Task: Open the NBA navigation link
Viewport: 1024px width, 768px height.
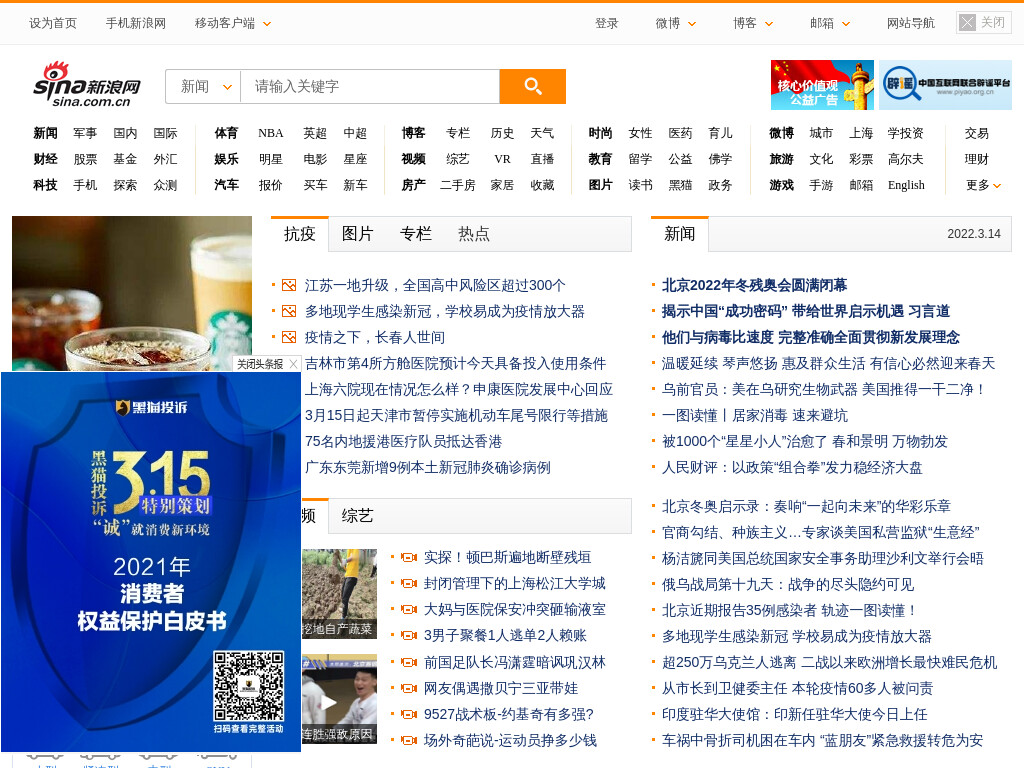Action: (270, 133)
